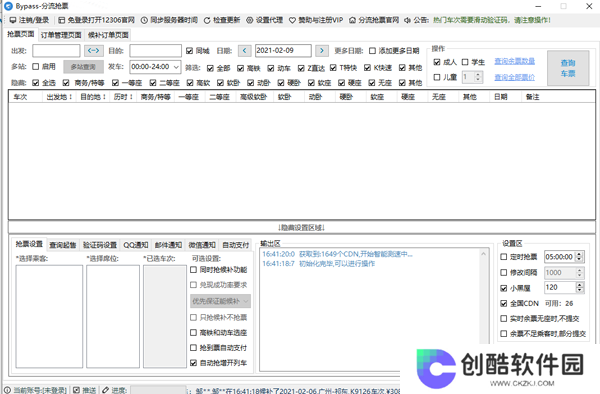
Task: Open the 发车 time range dropdown
Action: [x=176, y=67]
